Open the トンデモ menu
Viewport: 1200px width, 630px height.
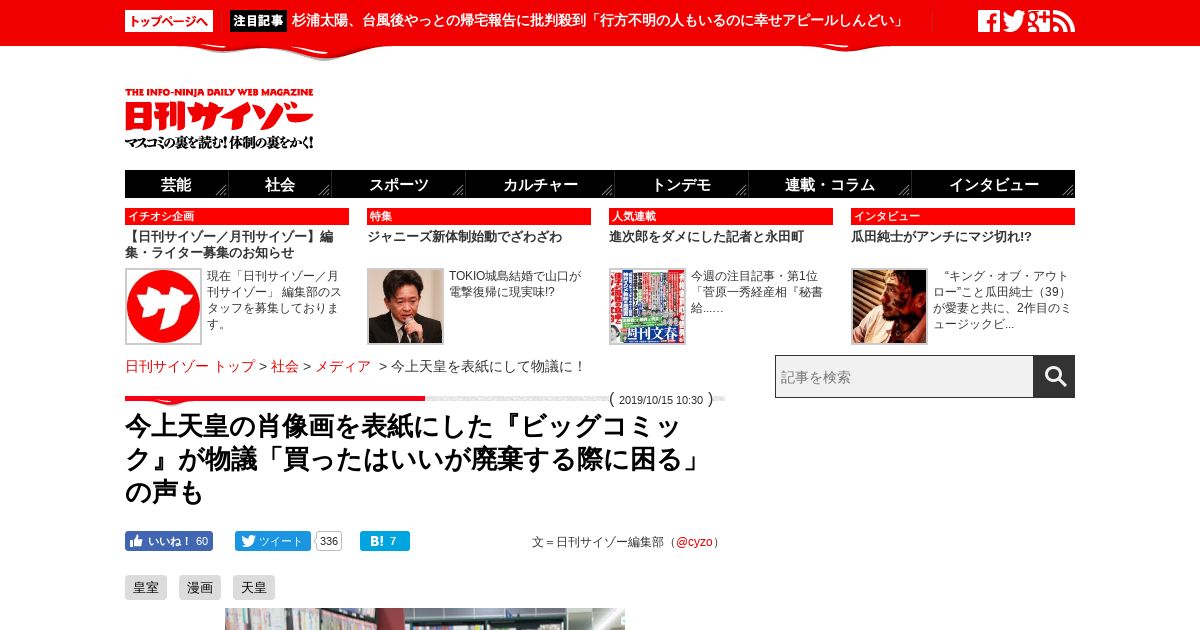click(681, 184)
